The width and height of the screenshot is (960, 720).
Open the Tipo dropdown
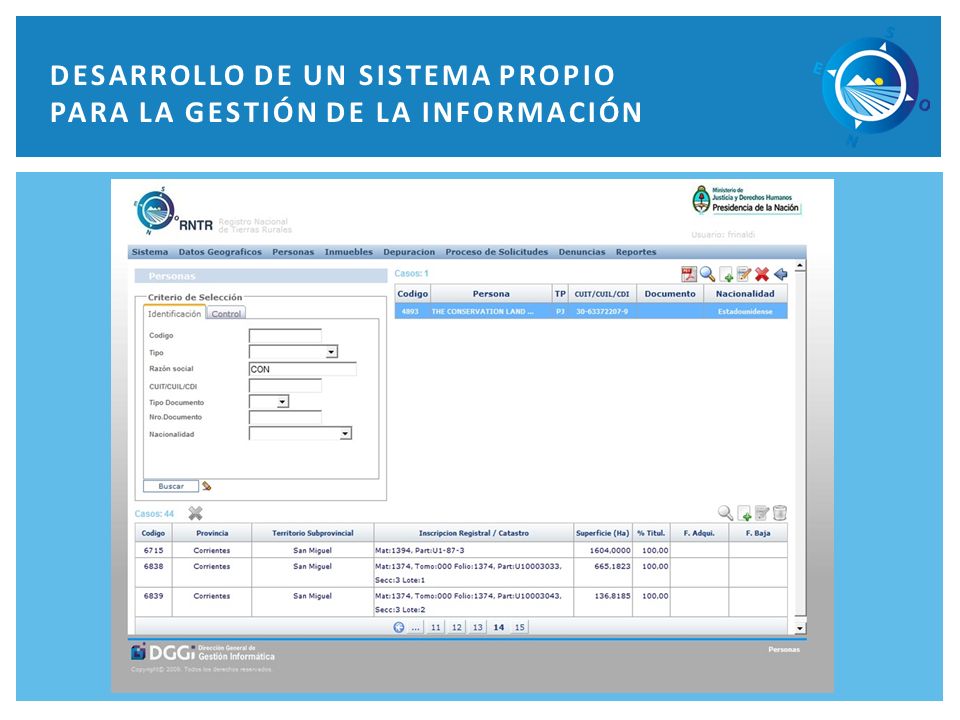pos(331,352)
